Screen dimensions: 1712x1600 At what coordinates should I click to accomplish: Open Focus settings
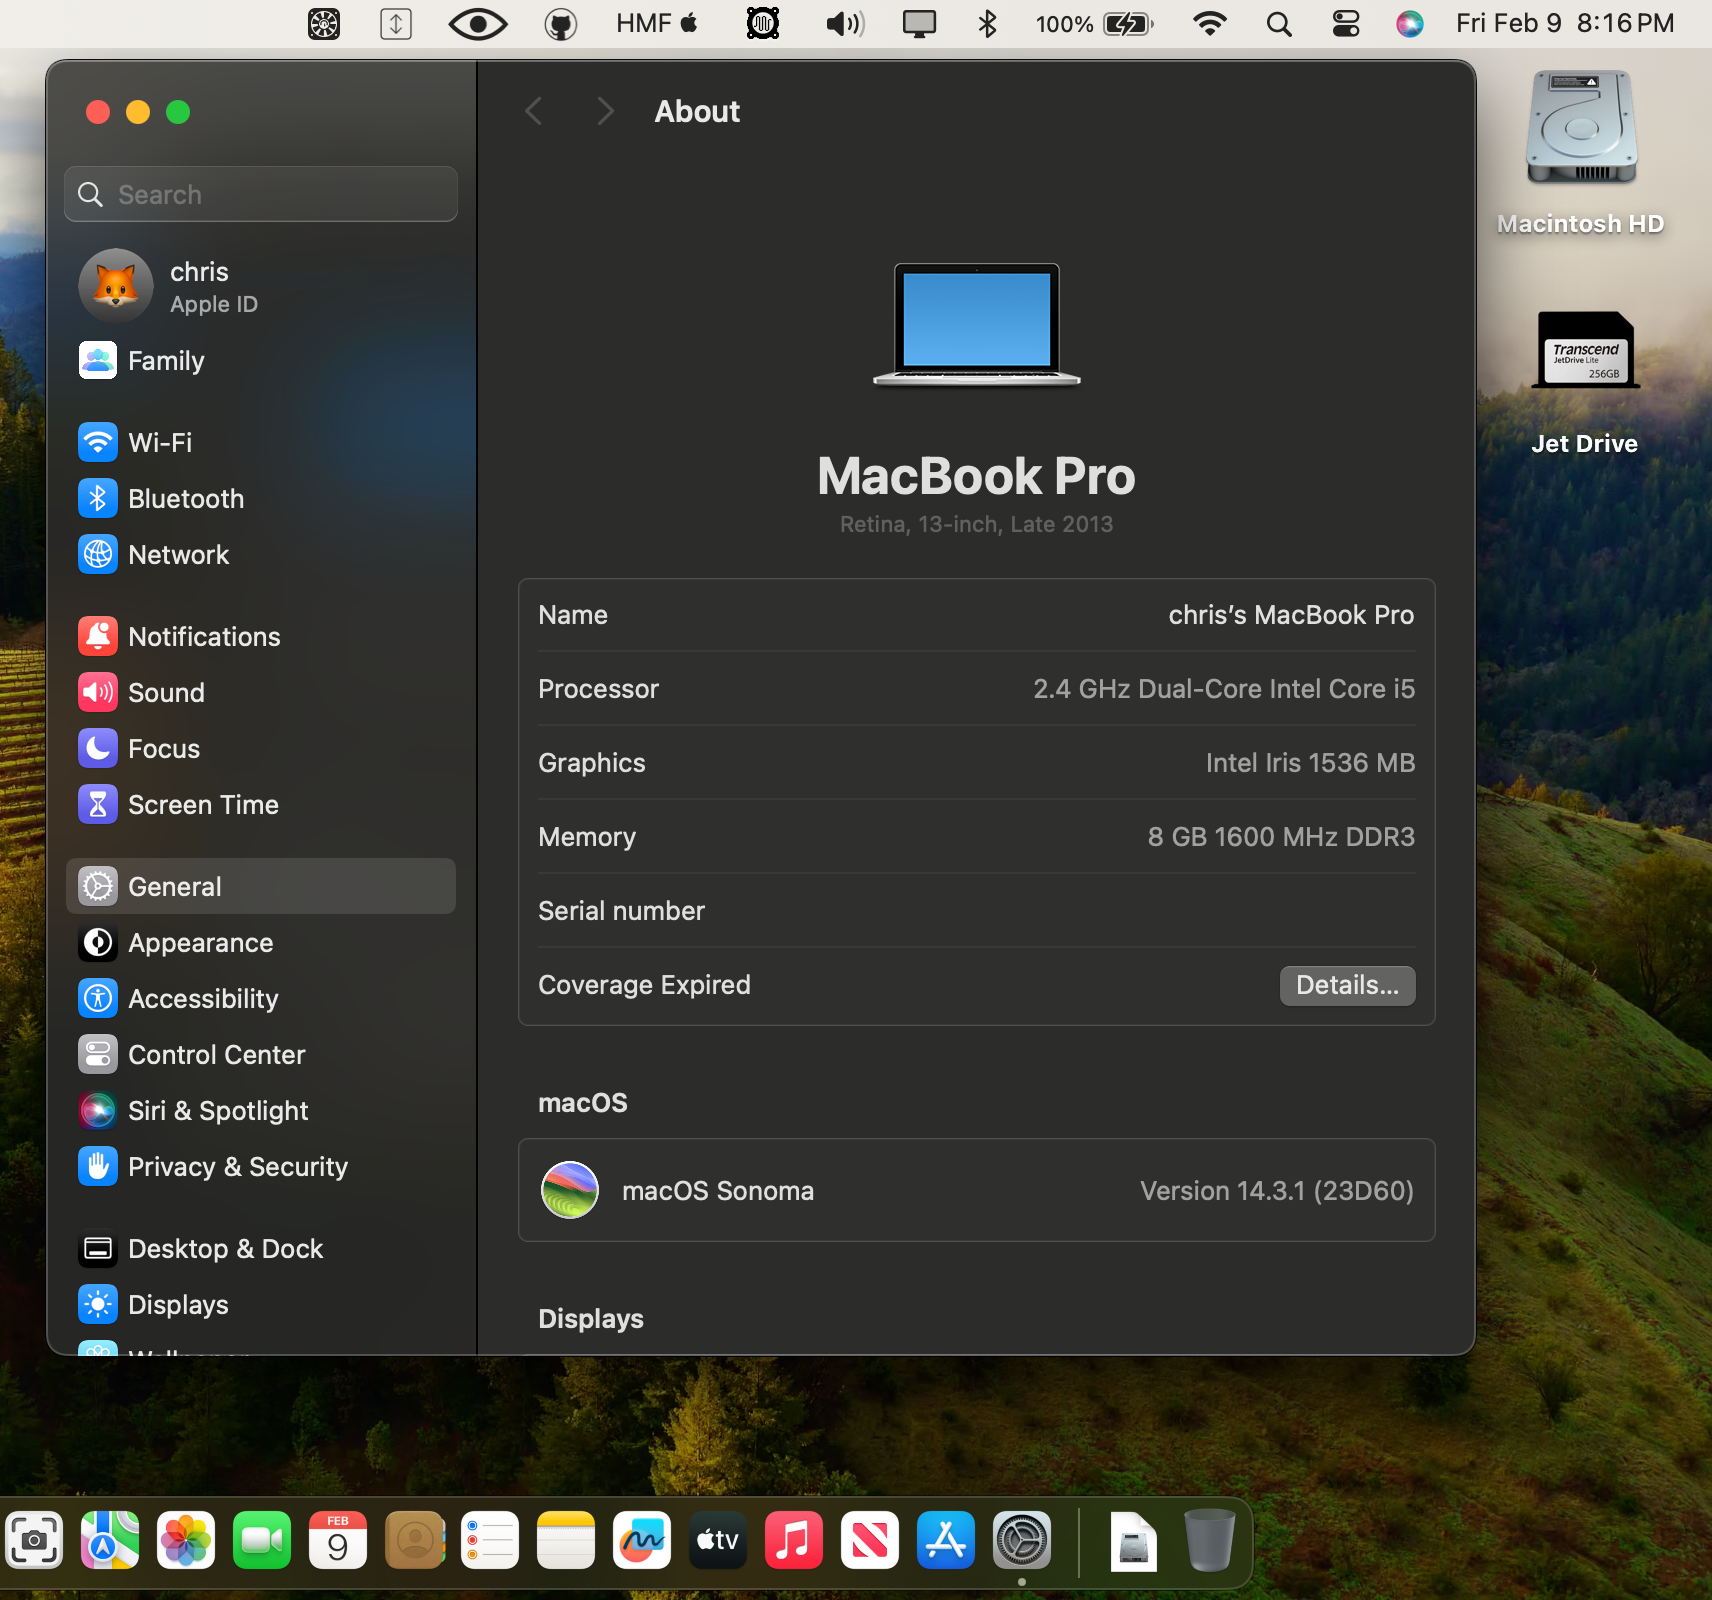click(260, 748)
